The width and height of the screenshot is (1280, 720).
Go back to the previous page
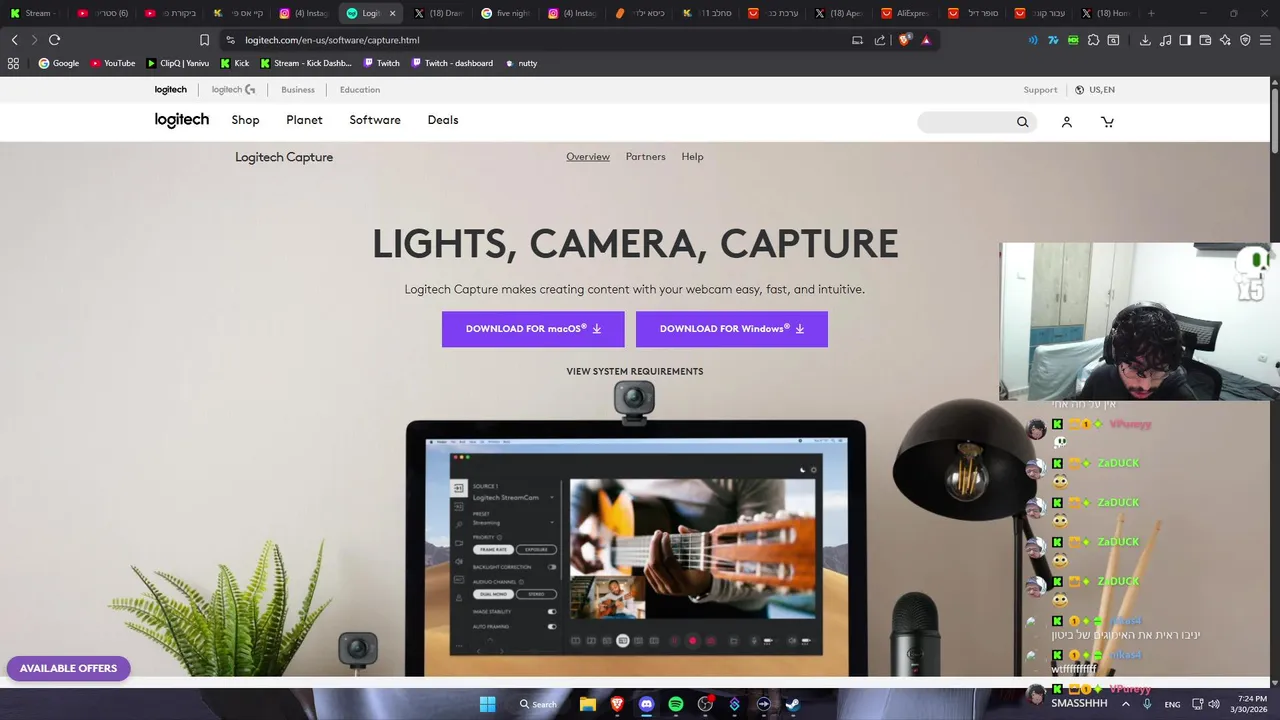coord(14,40)
